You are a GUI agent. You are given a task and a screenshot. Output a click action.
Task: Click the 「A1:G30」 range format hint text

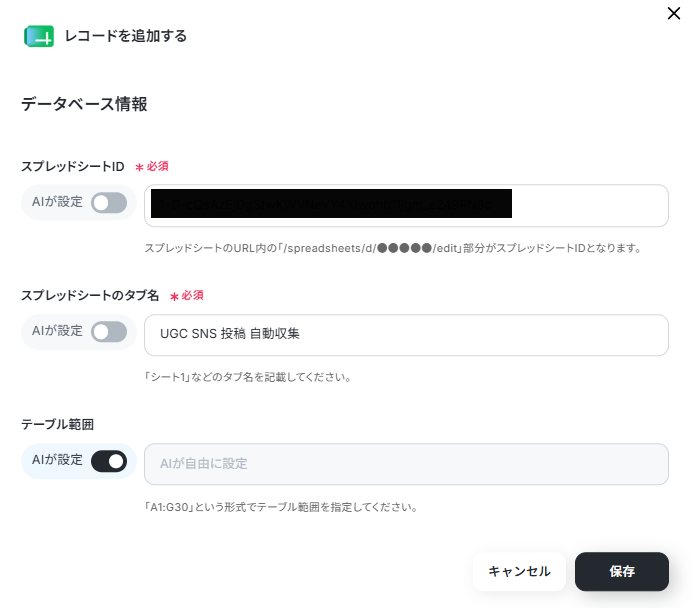click(281, 507)
